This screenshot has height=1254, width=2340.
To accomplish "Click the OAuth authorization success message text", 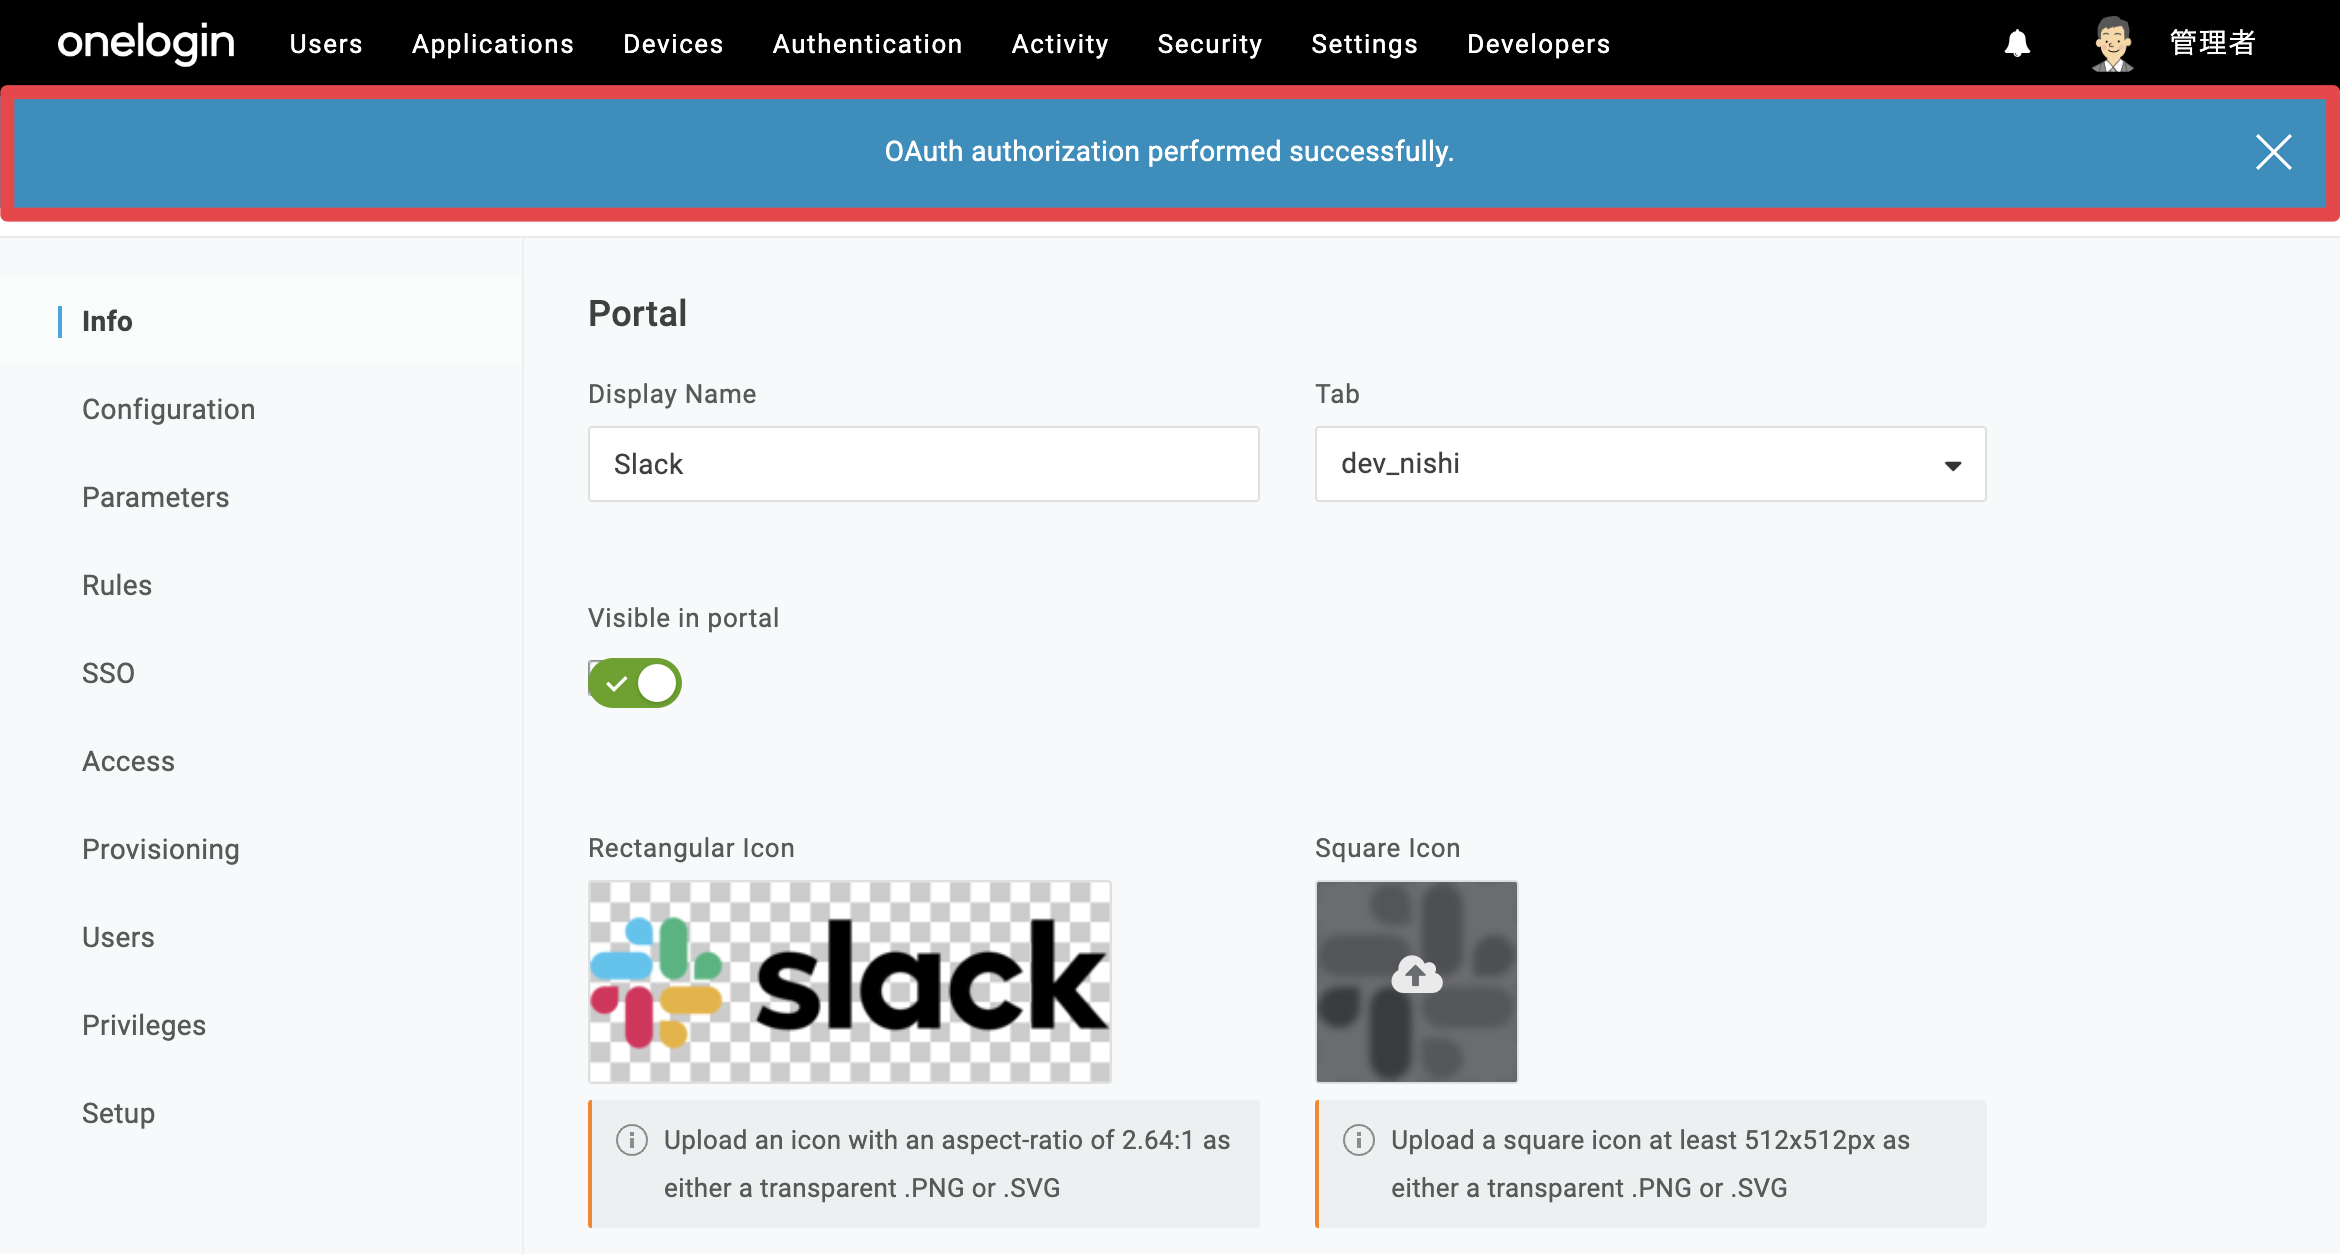I will tap(1169, 152).
